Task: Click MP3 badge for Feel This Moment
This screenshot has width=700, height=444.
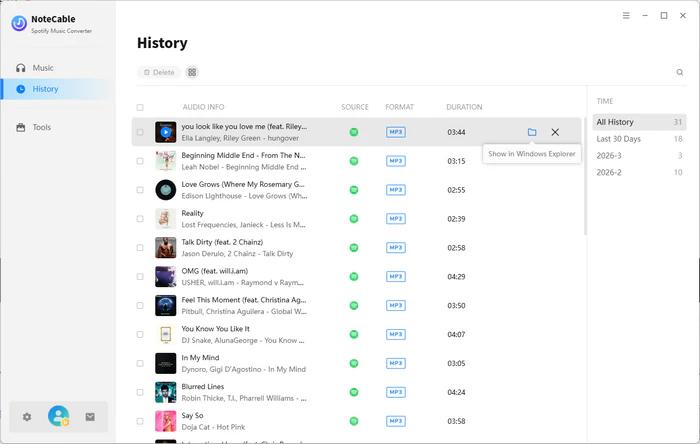Action: click(x=396, y=306)
